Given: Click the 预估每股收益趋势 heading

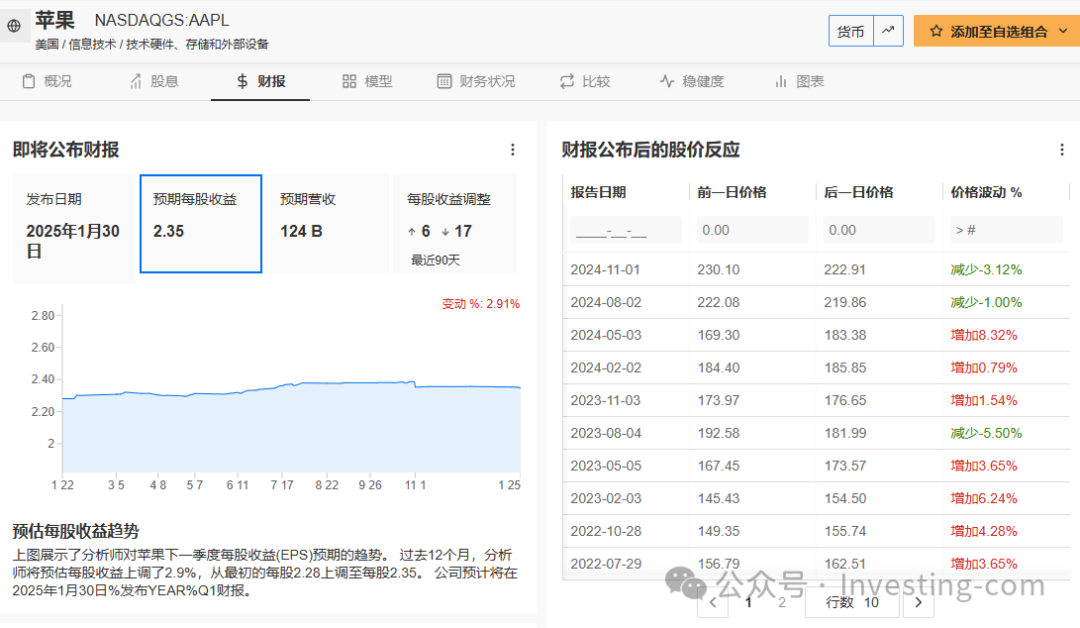Looking at the screenshot, I should (76, 531).
